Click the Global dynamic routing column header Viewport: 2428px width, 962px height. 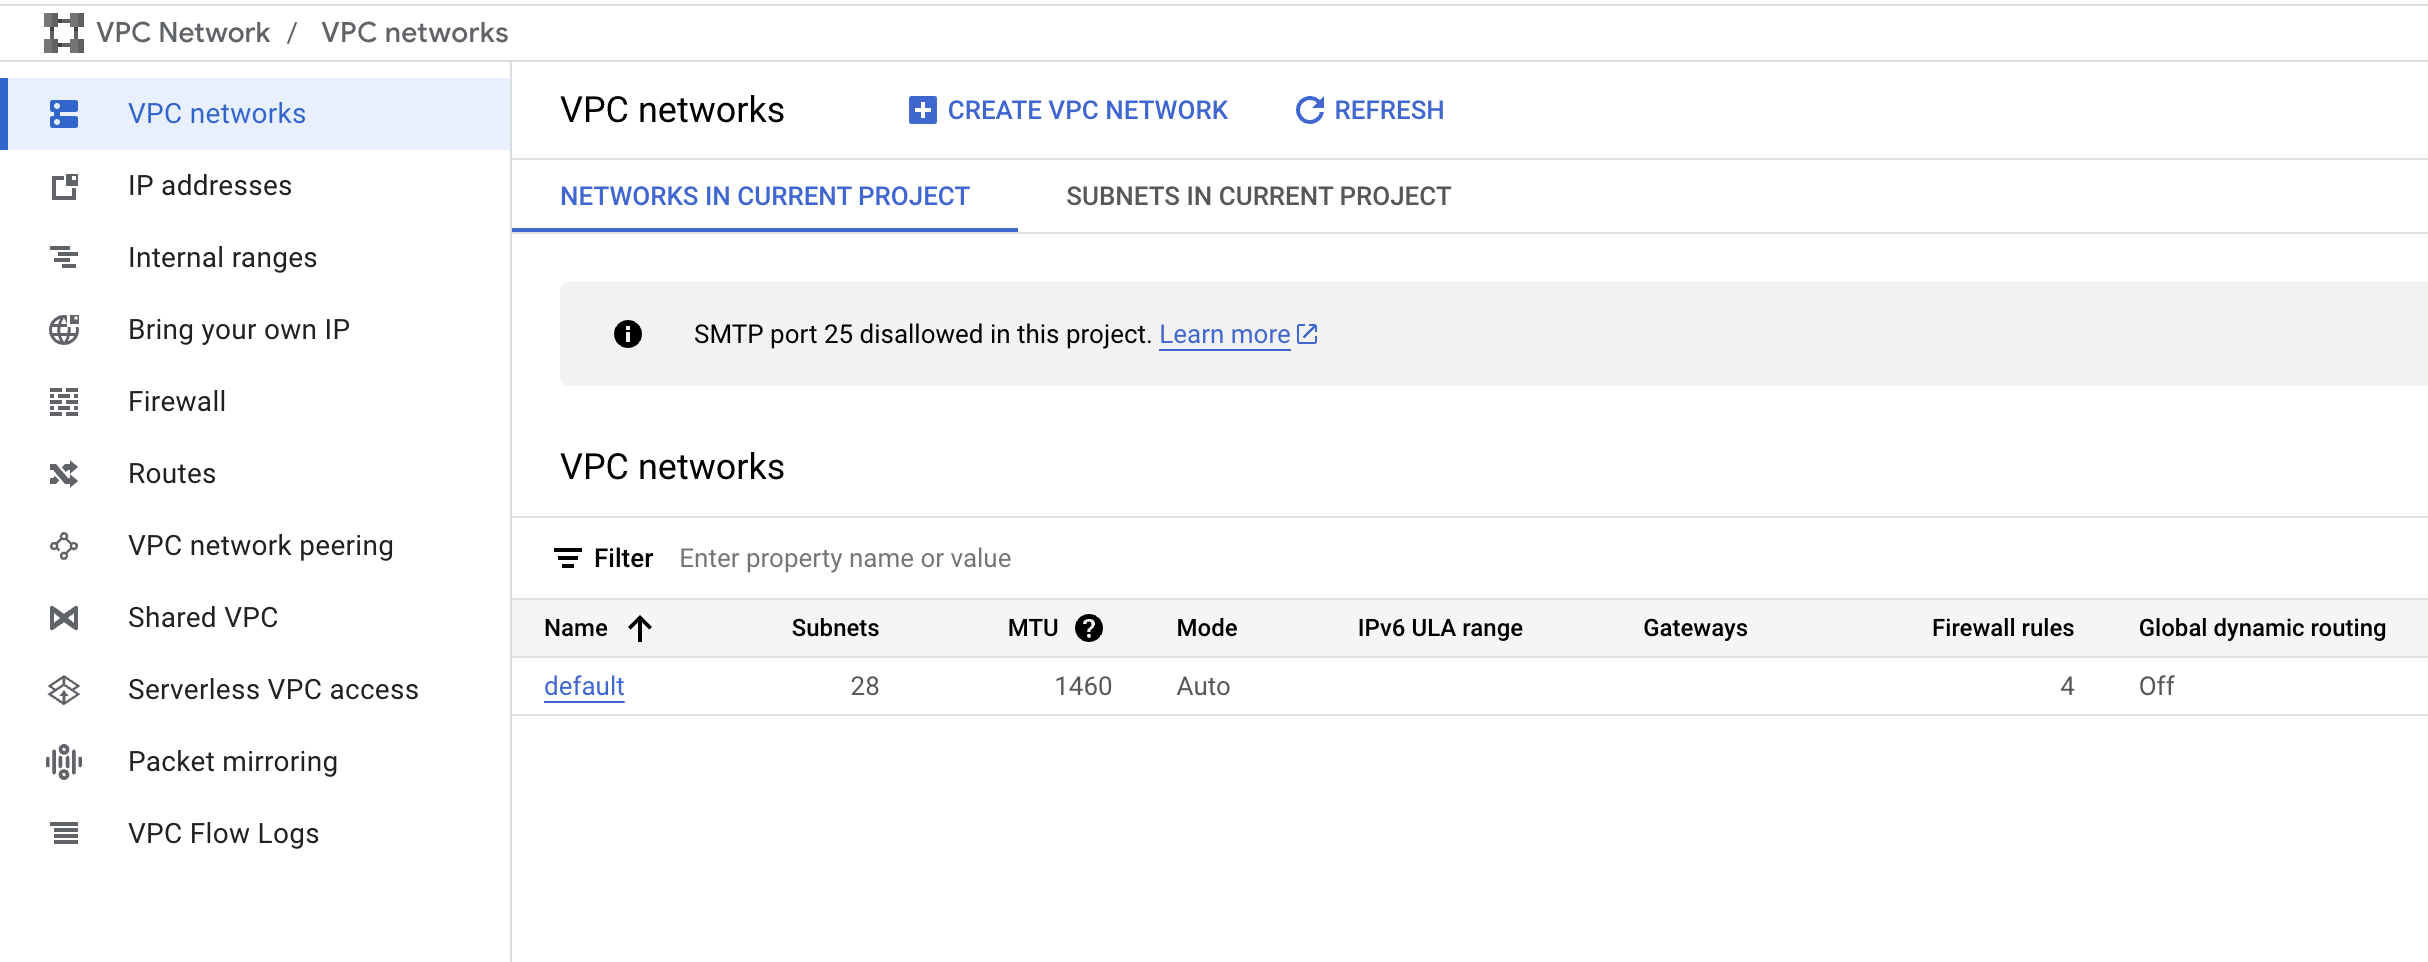pos(2262,628)
